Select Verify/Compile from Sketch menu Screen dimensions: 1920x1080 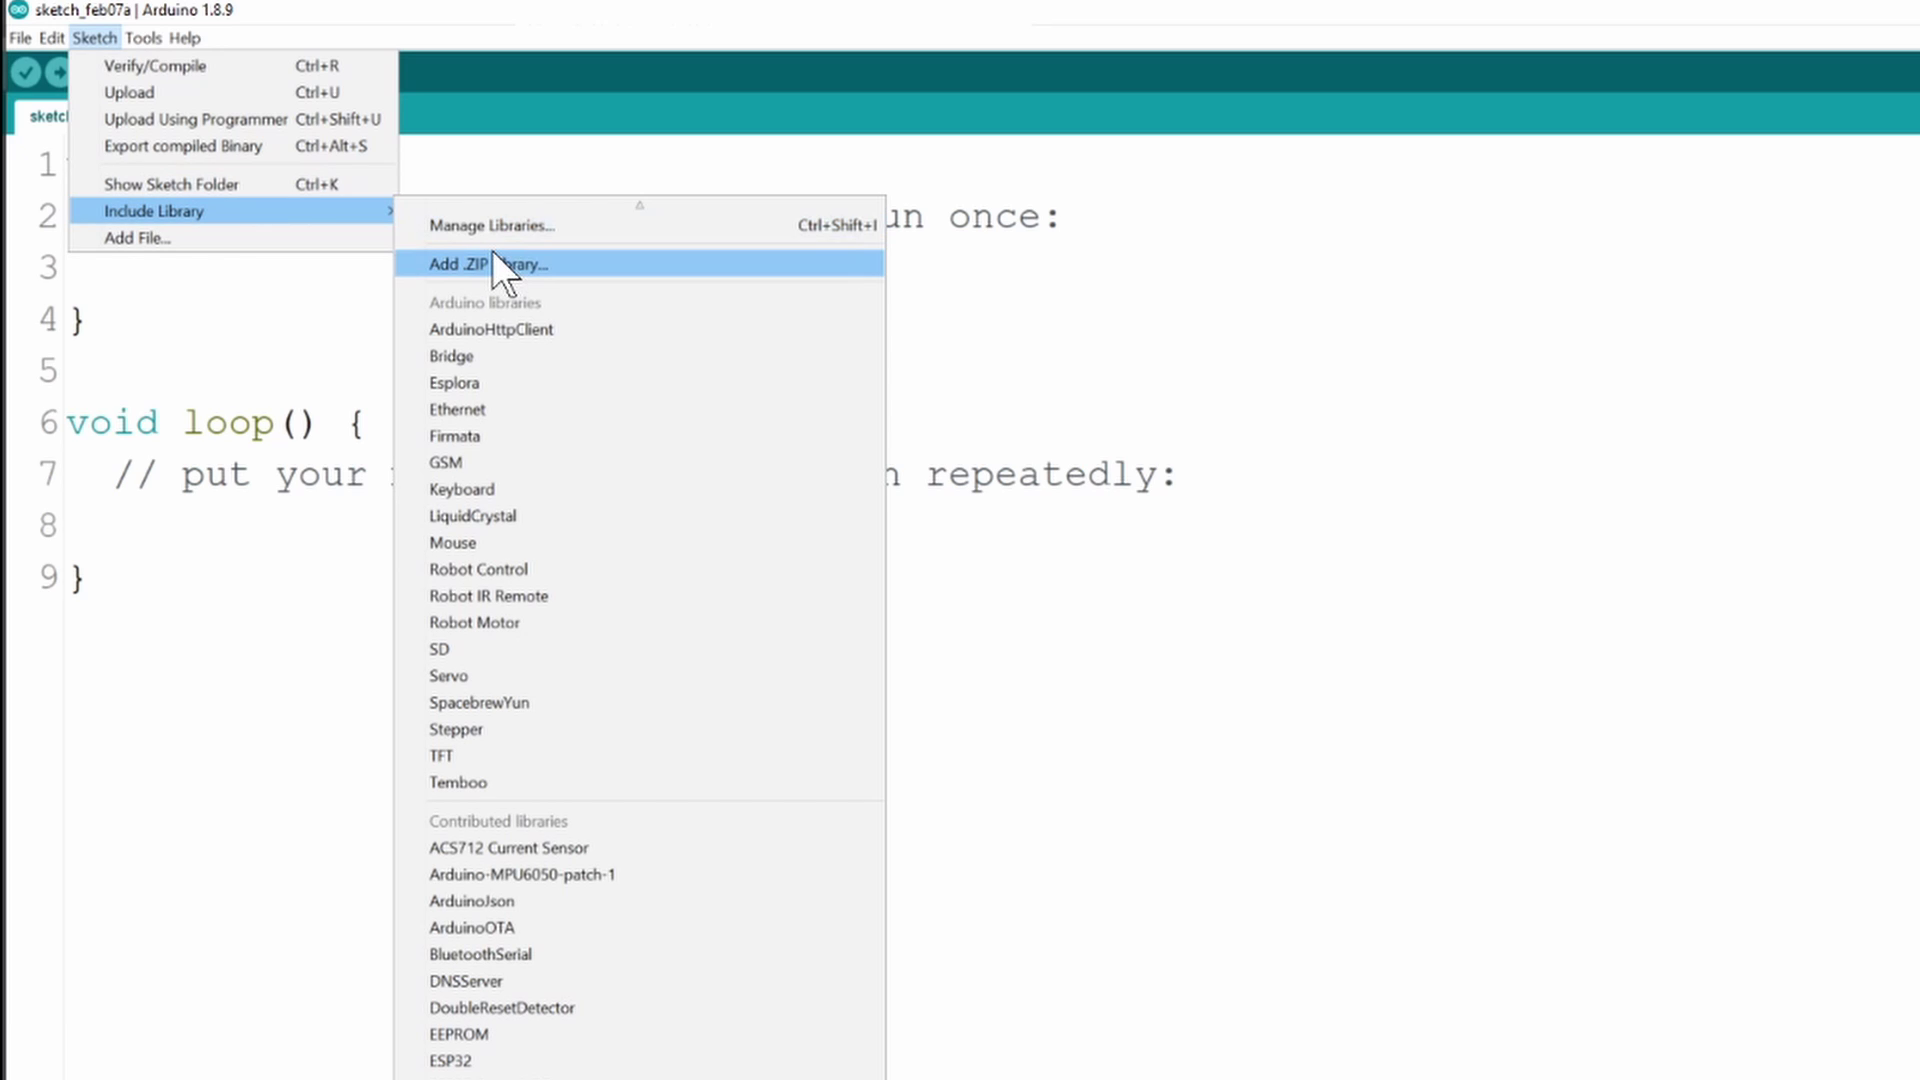pyautogui.click(x=155, y=66)
